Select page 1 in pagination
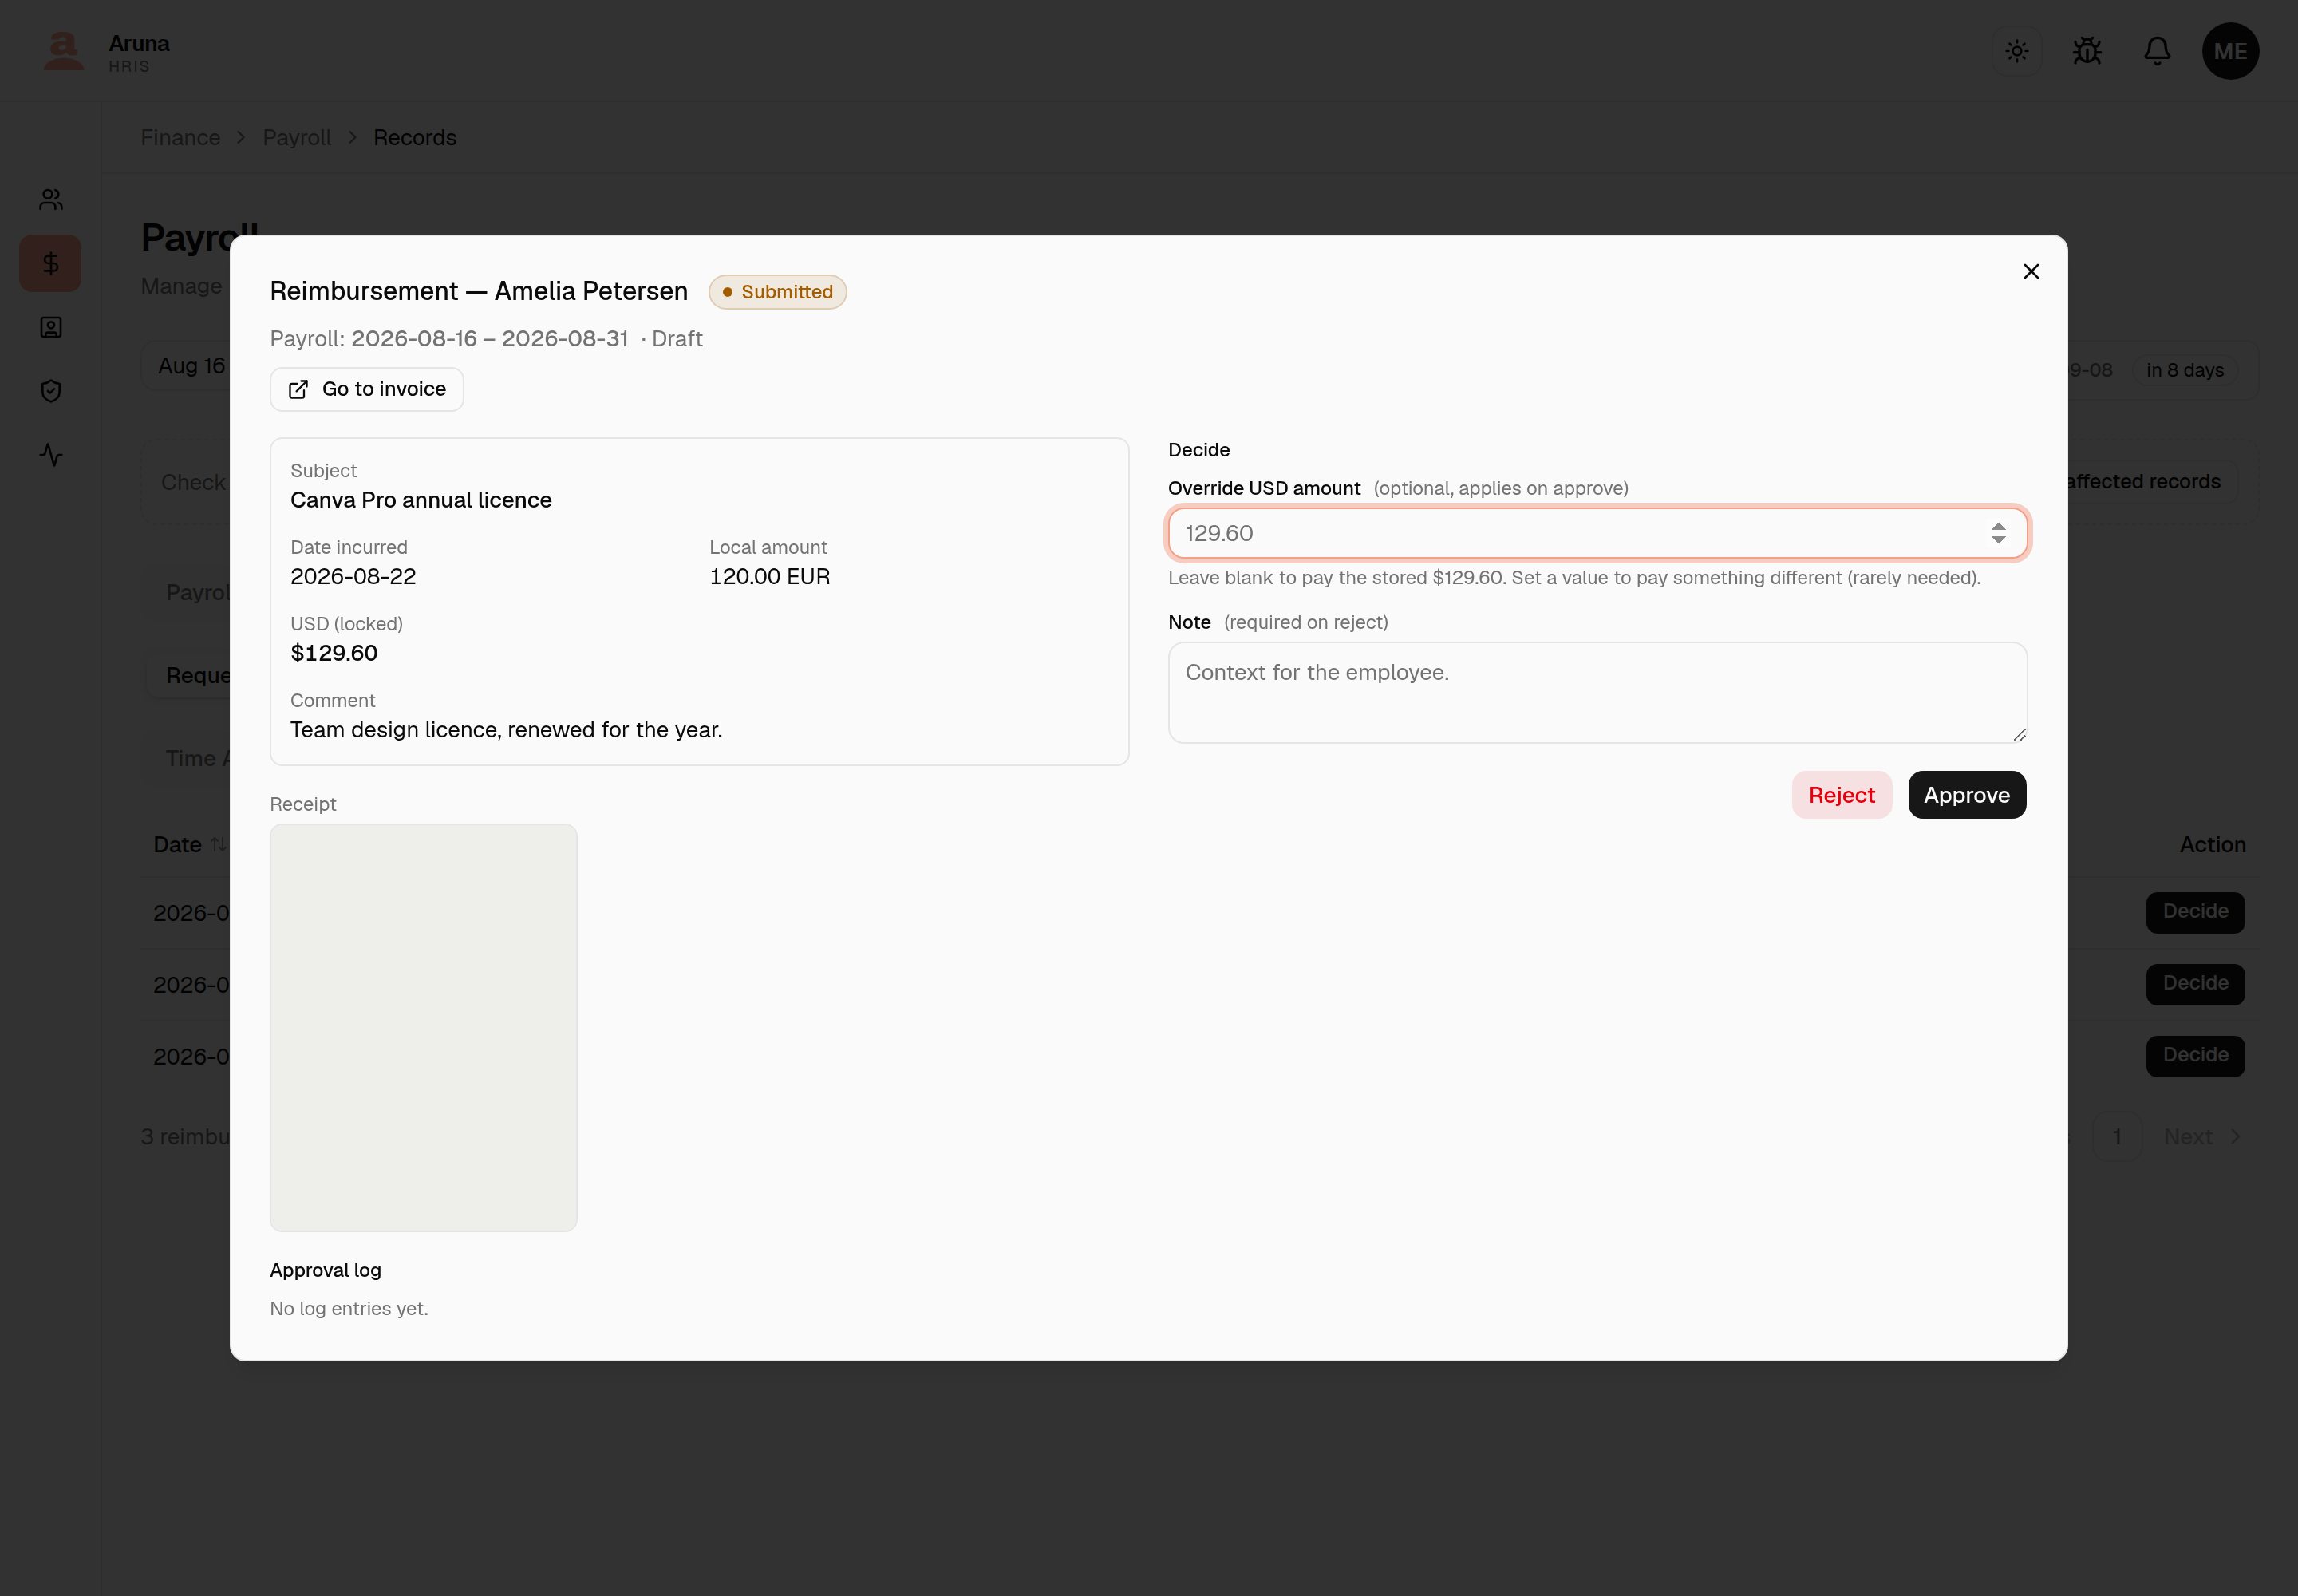Viewport: 2298px width, 1596px height. coord(2117,1137)
